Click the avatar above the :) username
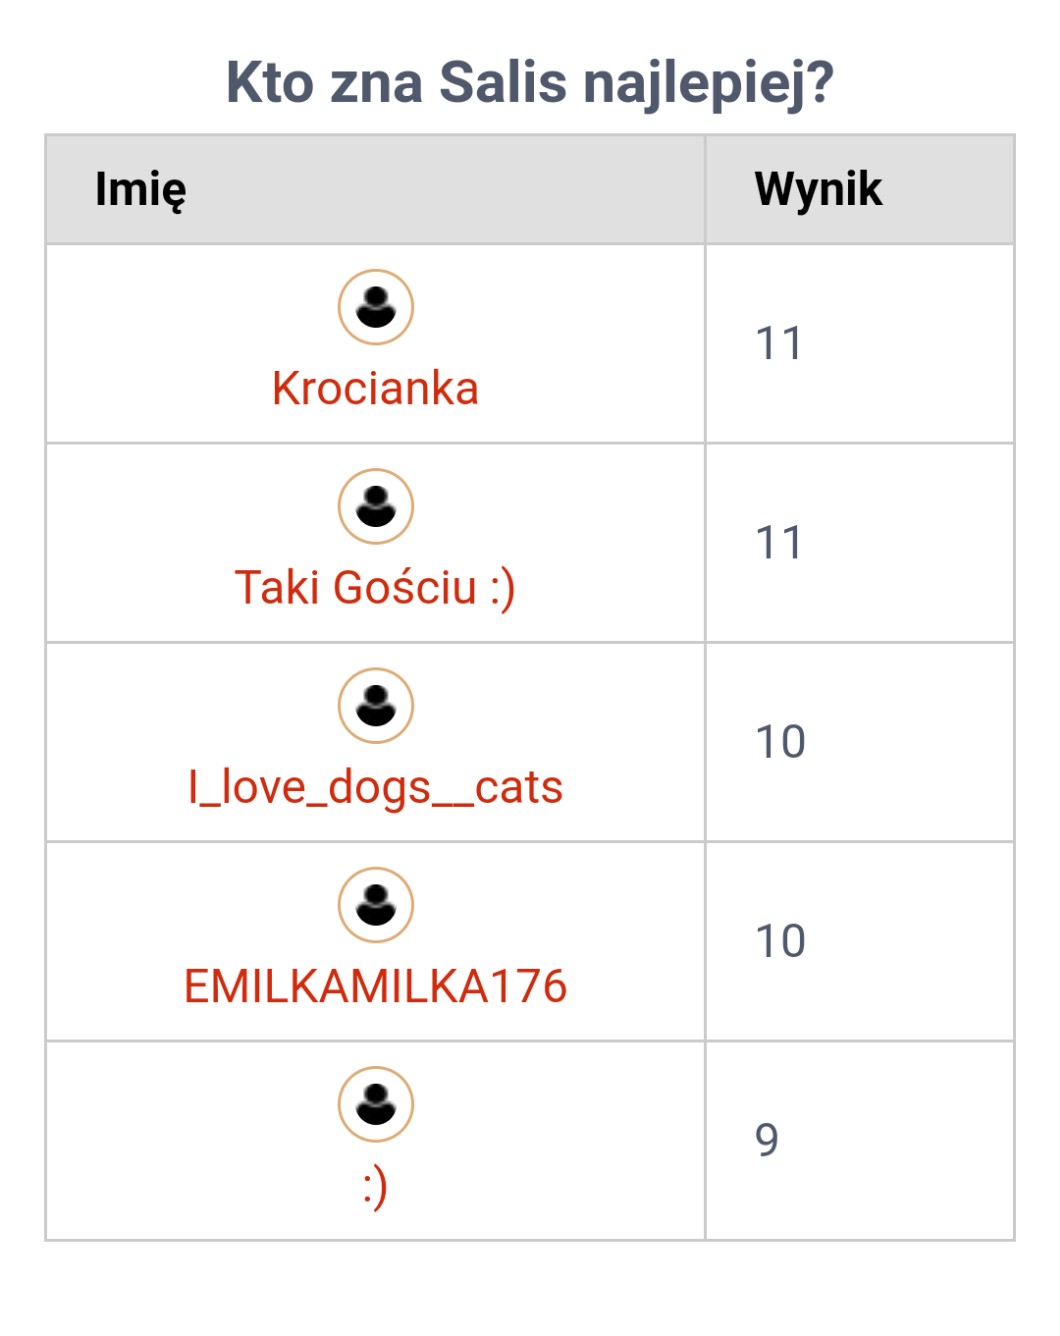This screenshot has width=1060, height=1336. pyautogui.click(x=376, y=1104)
